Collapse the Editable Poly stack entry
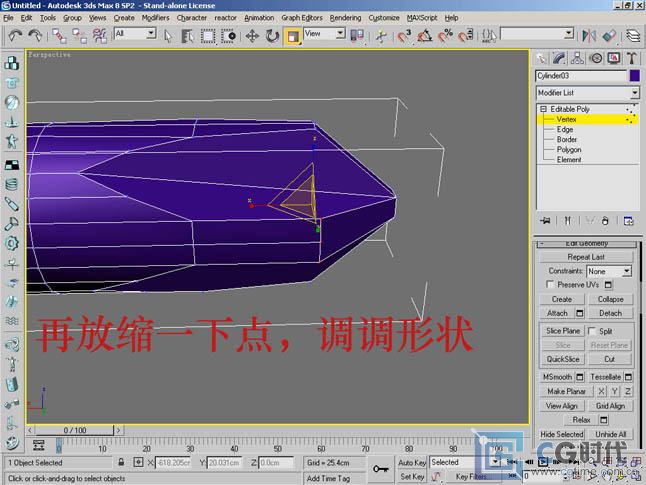The image size is (646, 485). [543, 109]
